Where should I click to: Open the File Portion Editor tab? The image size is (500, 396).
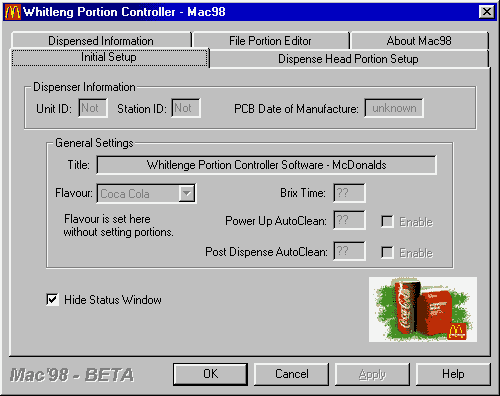[x=270, y=40]
